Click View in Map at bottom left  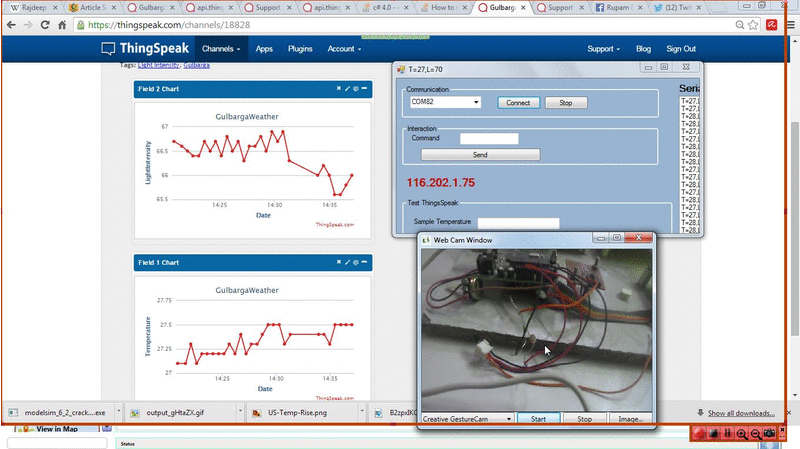click(57, 429)
